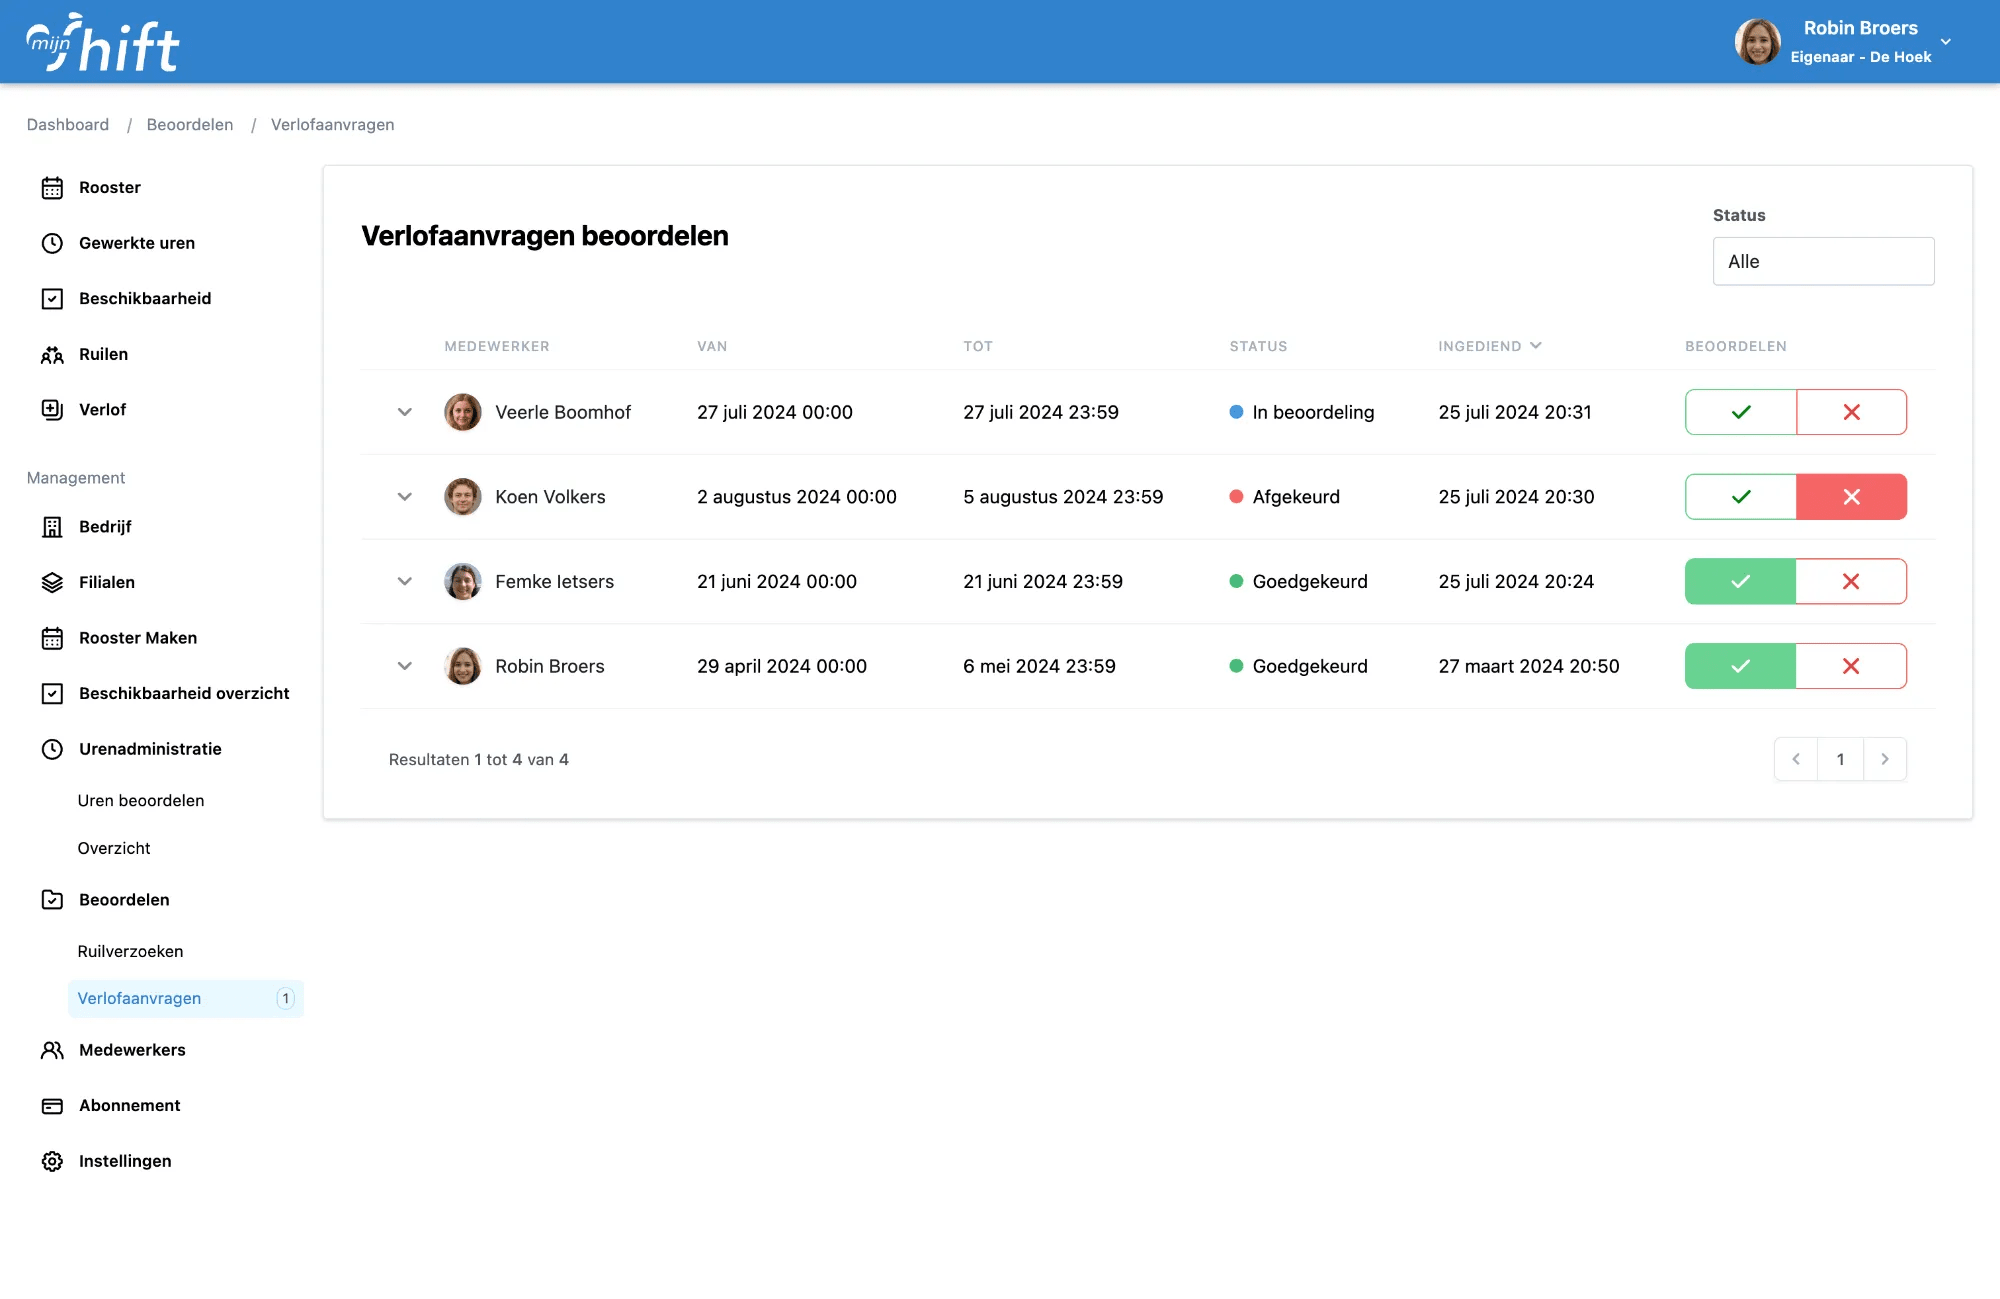
Task: Sort by Ingediend column header
Action: click(1490, 346)
